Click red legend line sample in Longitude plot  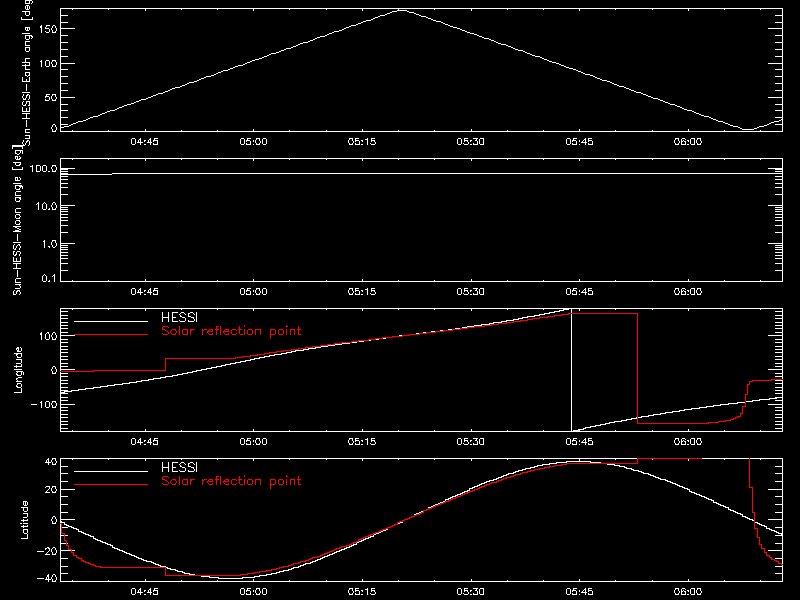(111, 335)
